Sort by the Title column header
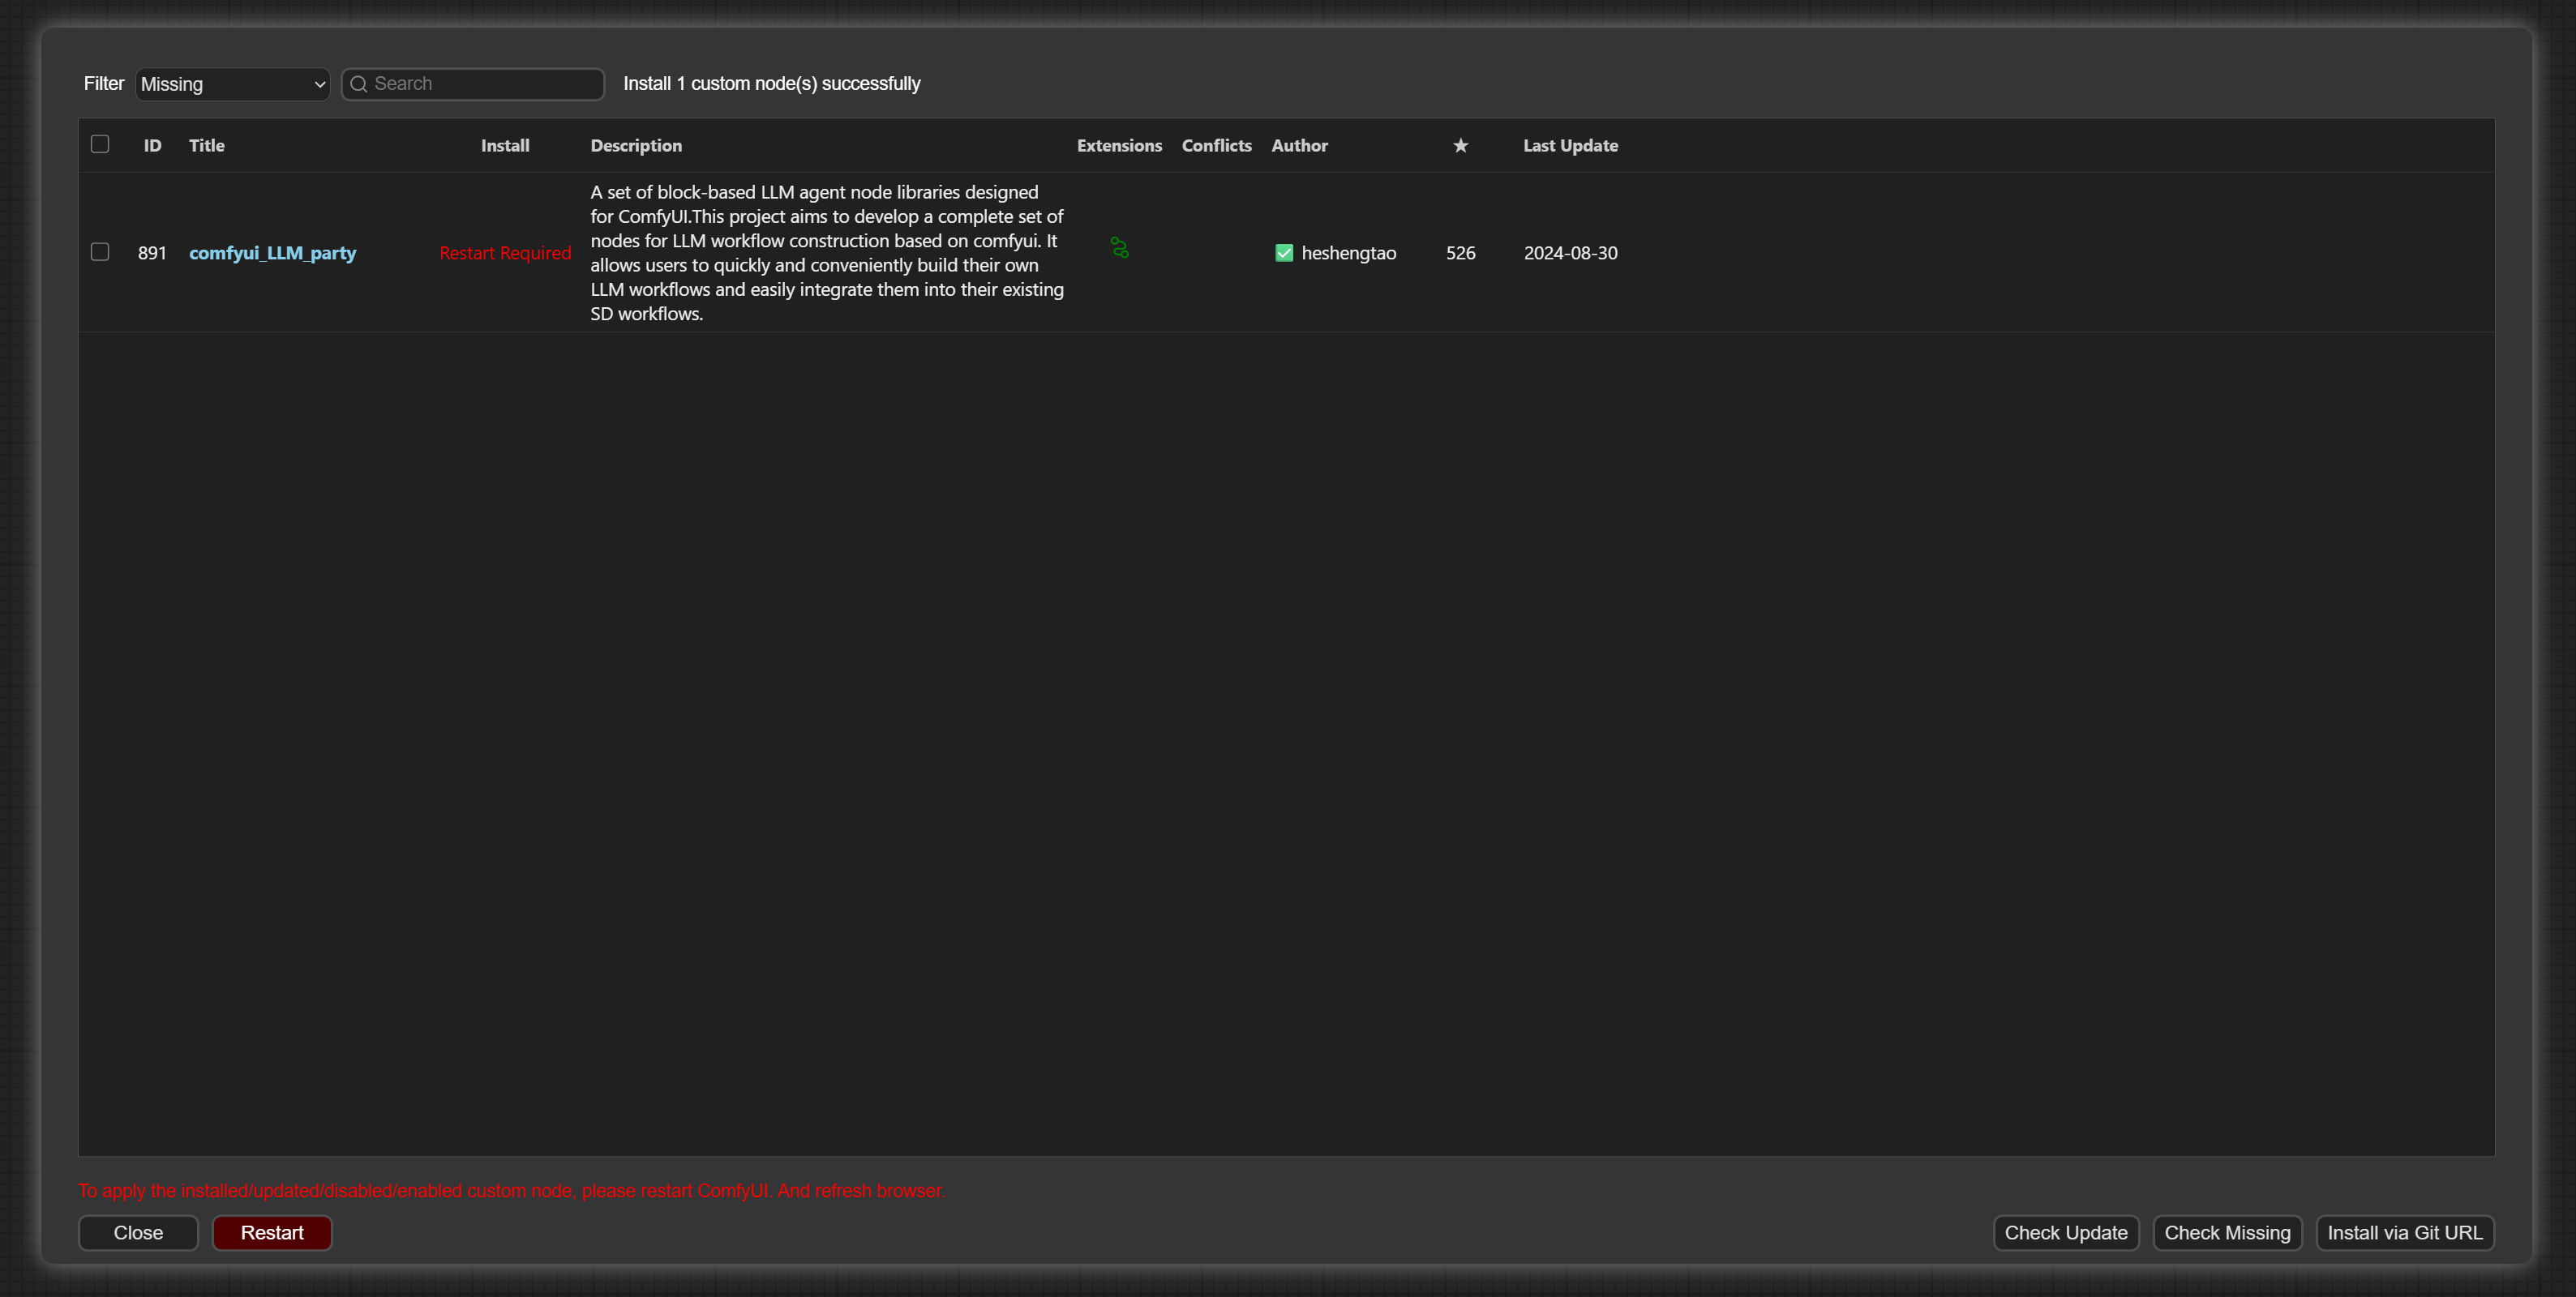Screen dimensions: 2576x1297 [x=207, y=146]
